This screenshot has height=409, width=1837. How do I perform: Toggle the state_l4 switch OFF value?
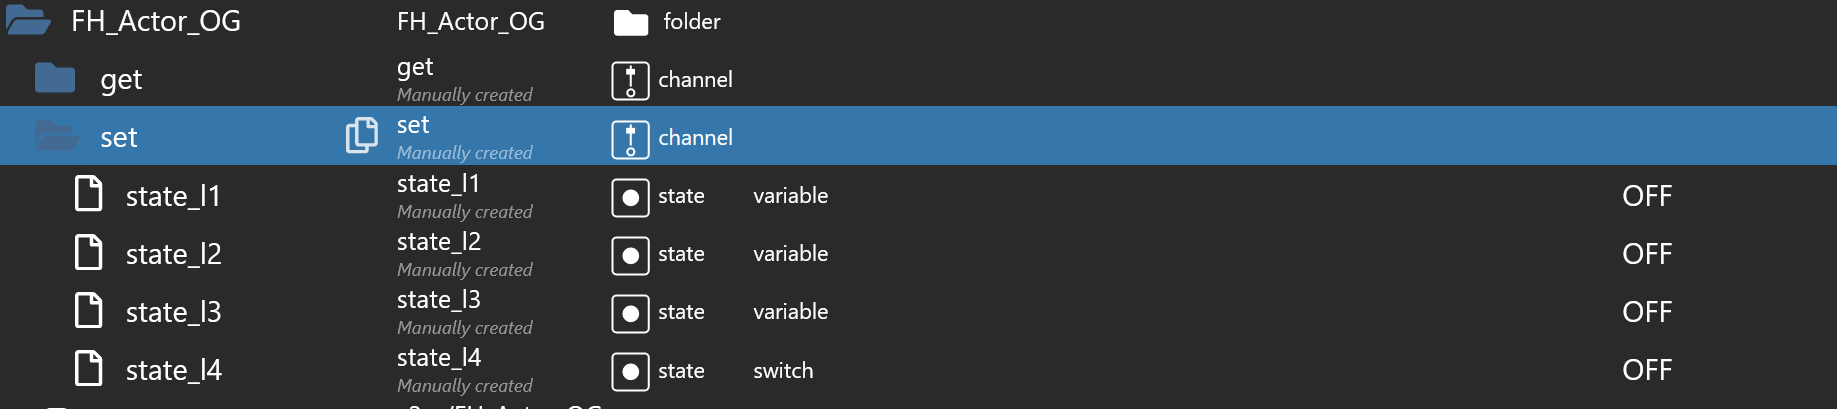click(x=1647, y=370)
